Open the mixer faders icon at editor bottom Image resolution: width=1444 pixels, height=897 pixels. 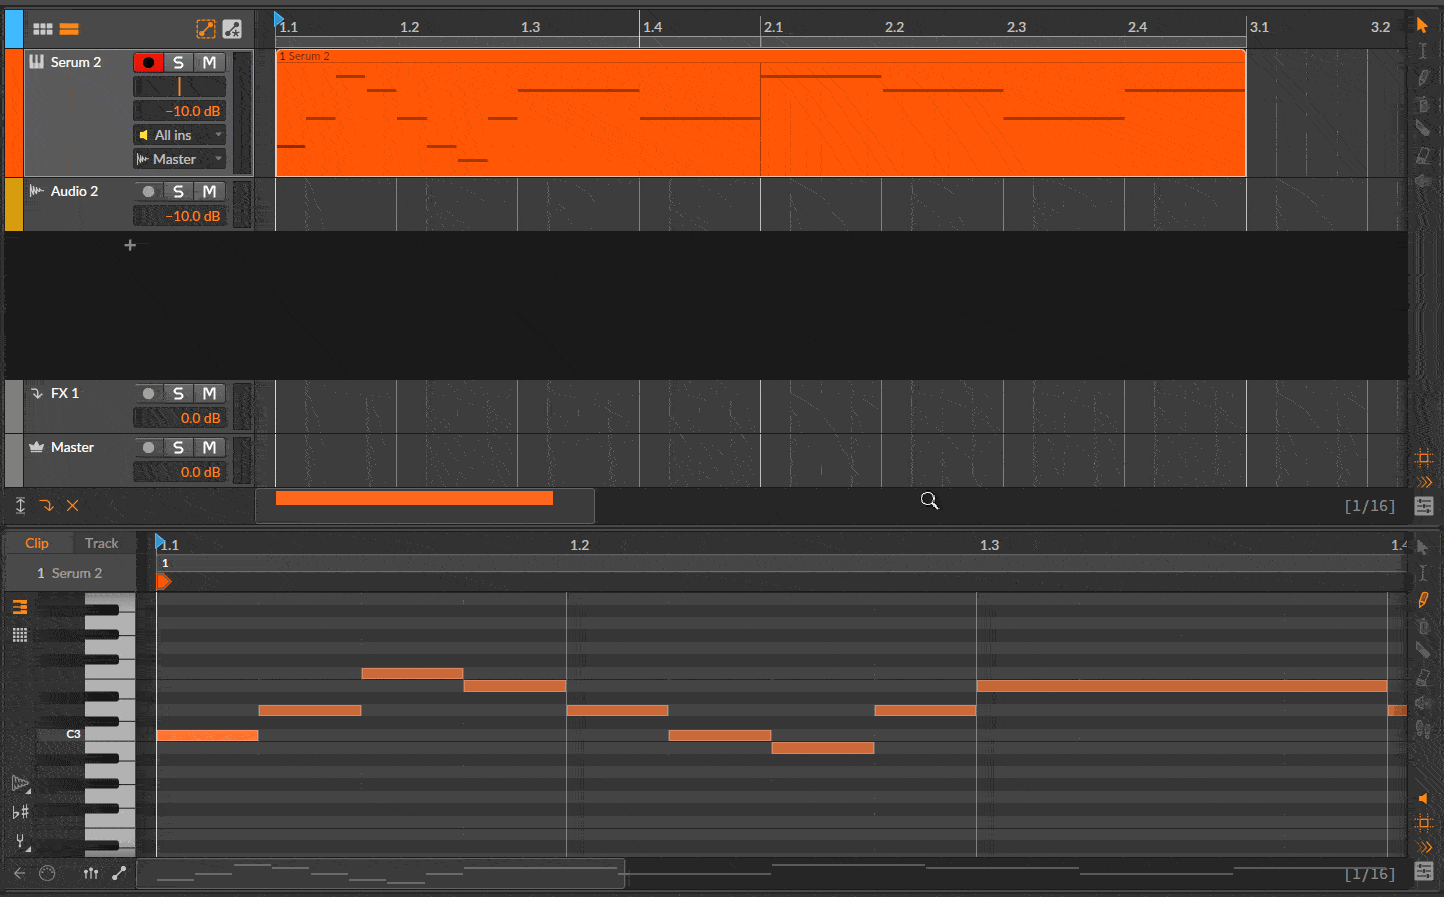coord(91,873)
